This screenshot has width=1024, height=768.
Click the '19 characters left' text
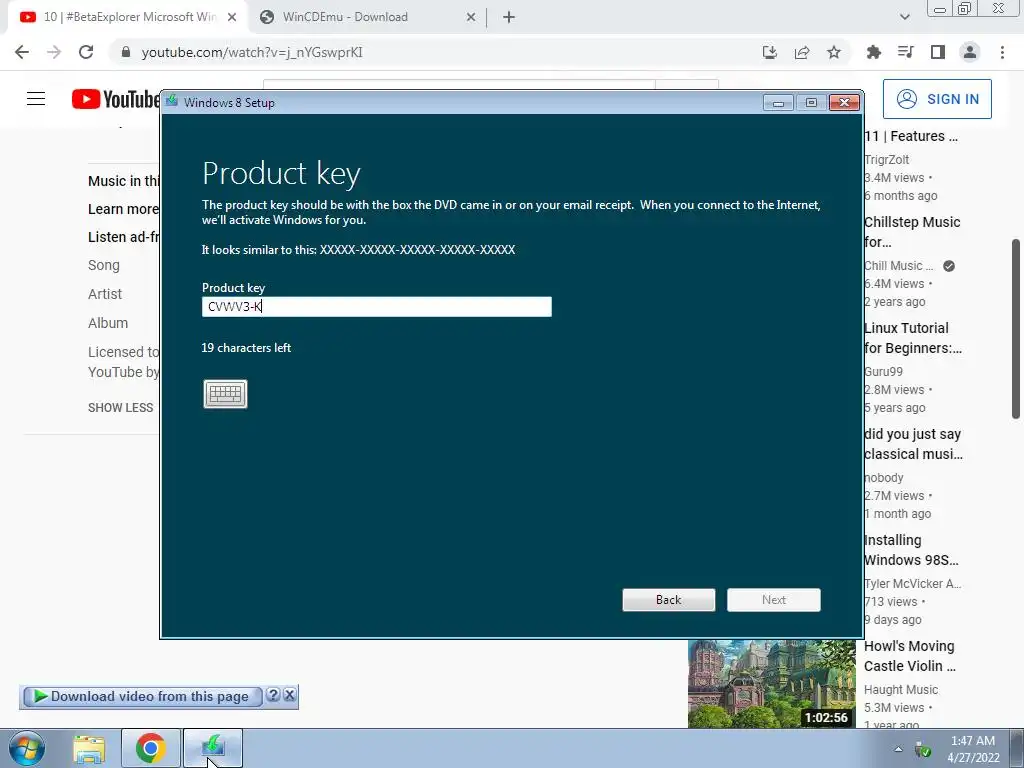pyautogui.click(x=246, y=347)
